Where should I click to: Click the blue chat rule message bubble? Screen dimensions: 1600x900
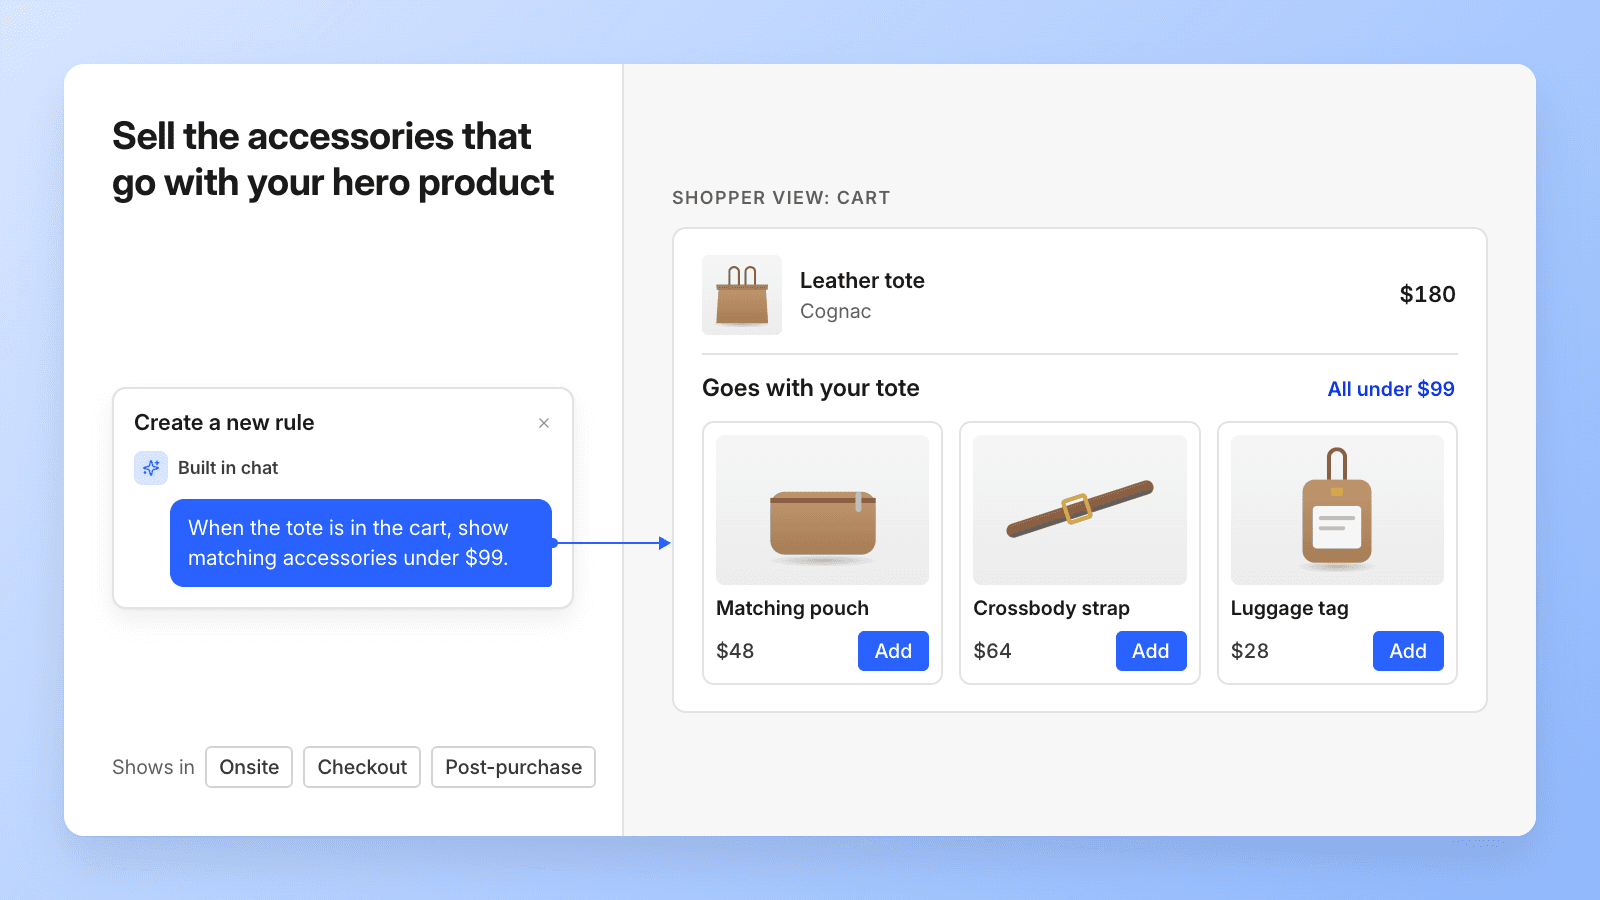361,543
